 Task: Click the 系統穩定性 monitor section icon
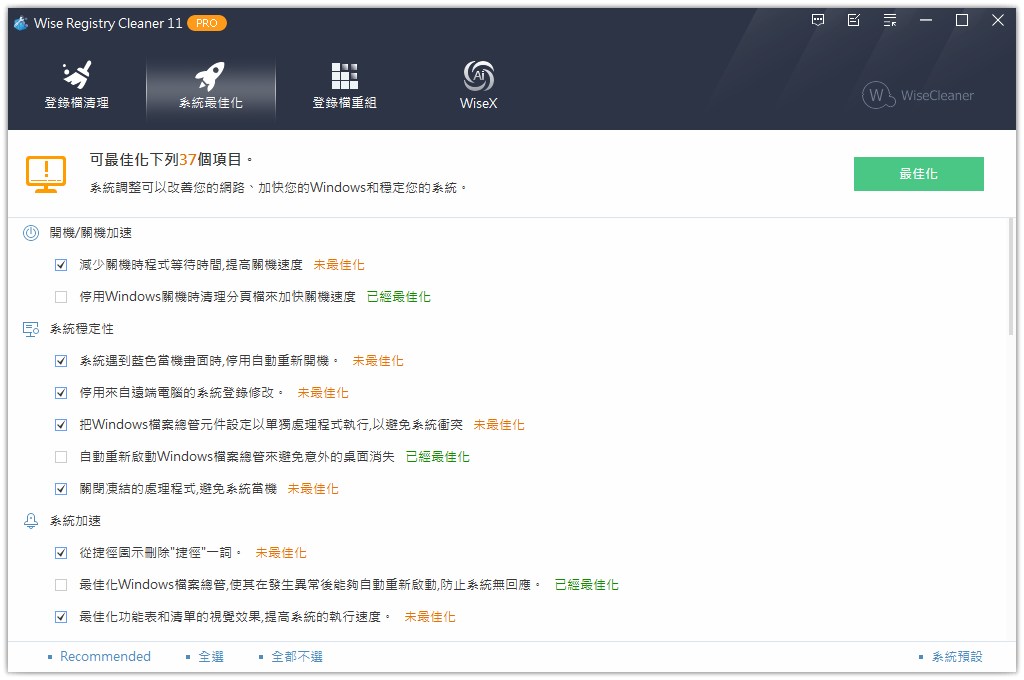[31, 329]
